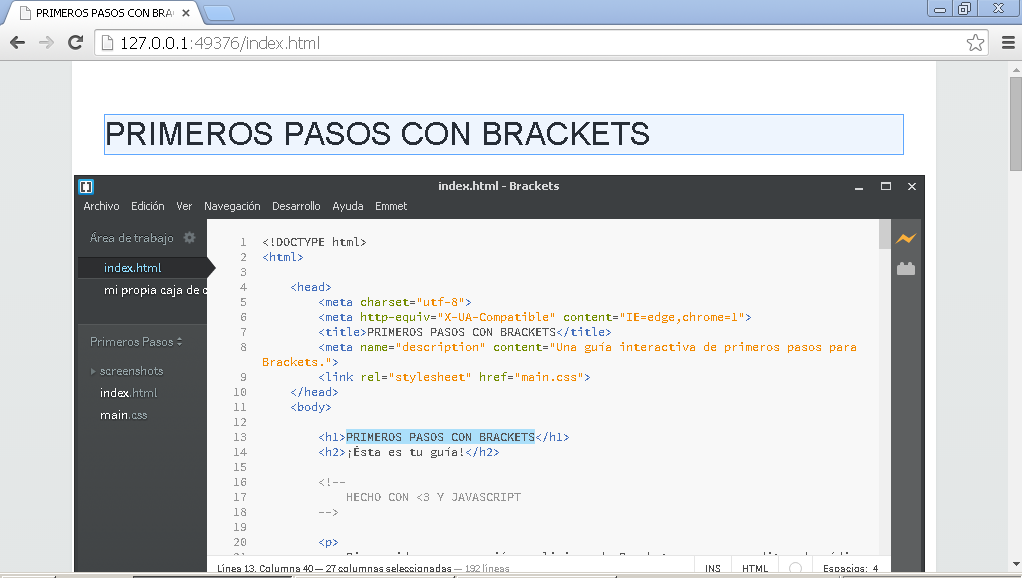1022x578 pixels.
Task: Open the Desarrollo menu
Action: [296, 206]
